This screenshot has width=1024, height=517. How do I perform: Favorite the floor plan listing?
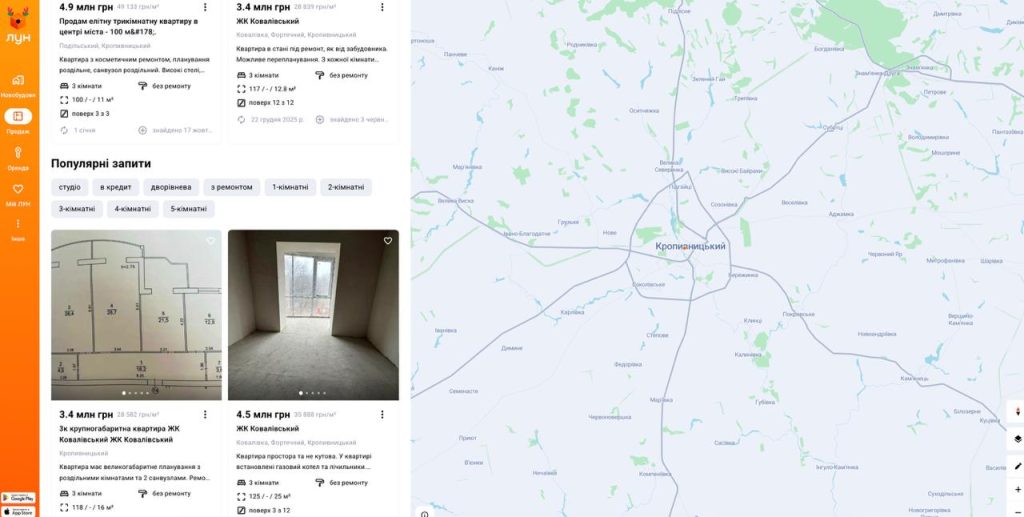click(210, 241)
